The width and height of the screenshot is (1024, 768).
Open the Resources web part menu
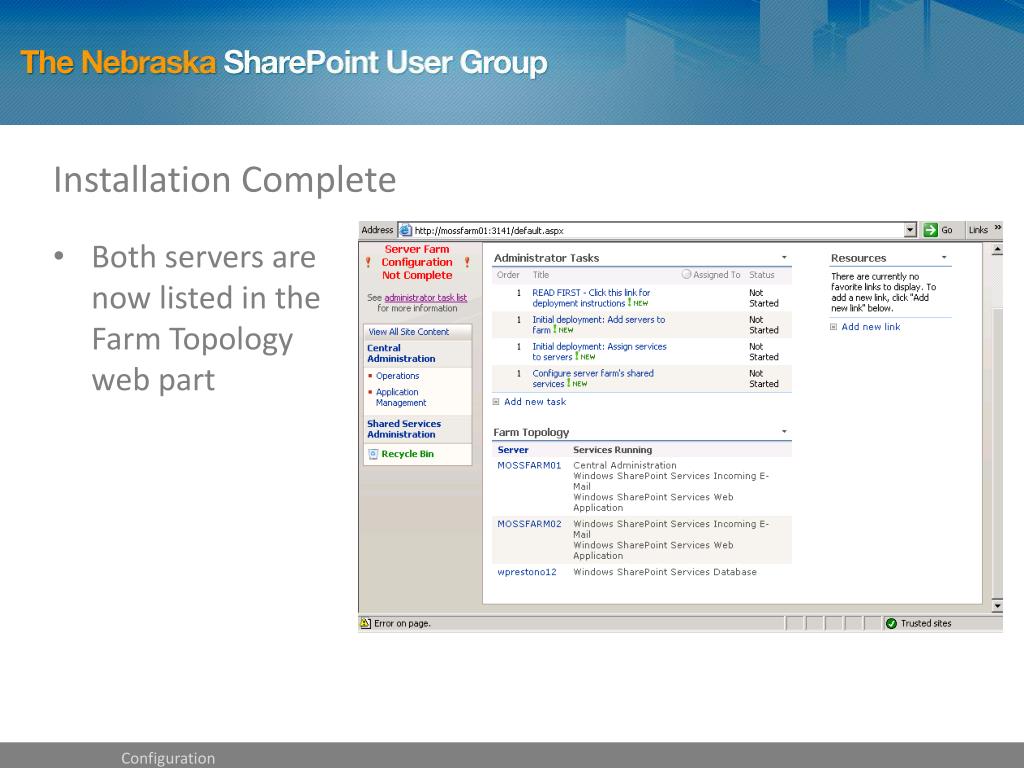(x=944, y=257)
